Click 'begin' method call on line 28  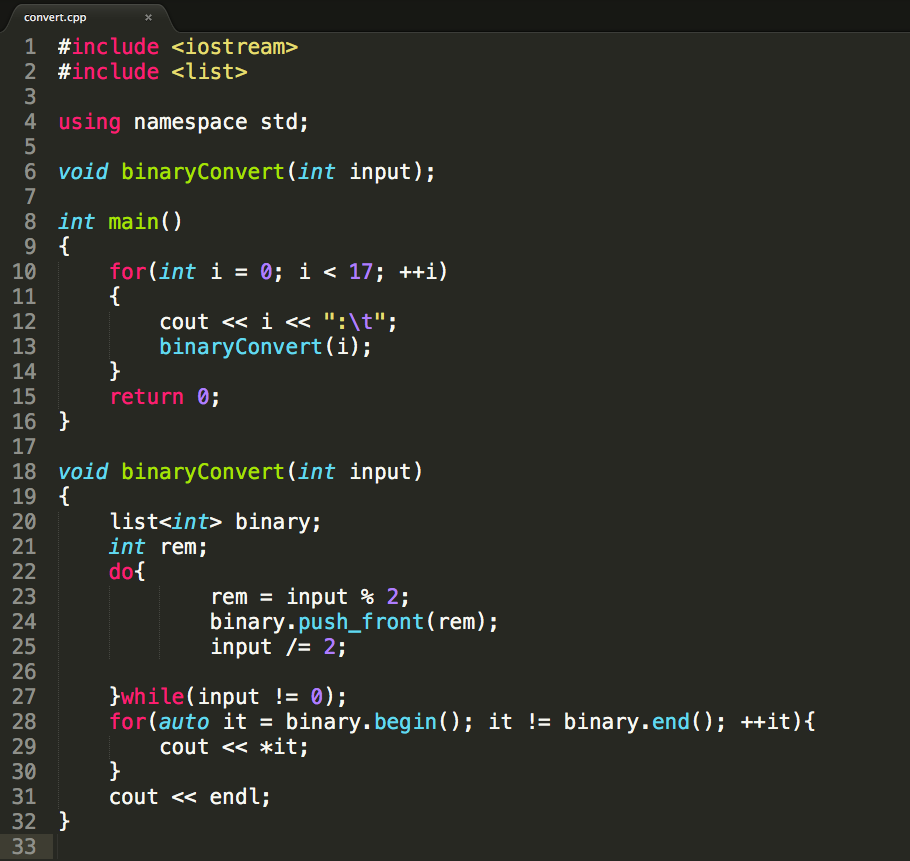405,722
